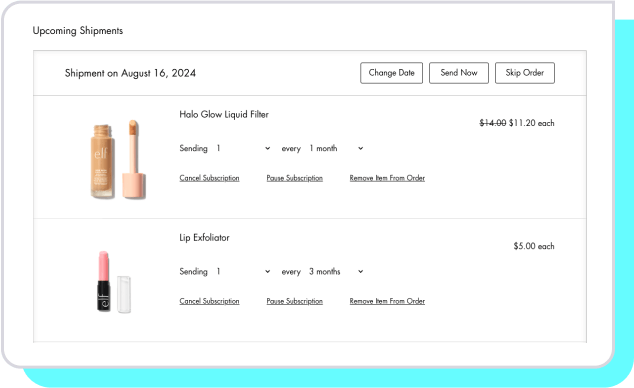The width and height of the screenshot is (634, 388).
Task: Select the Lip Exfoliator product title
Action: (x=204, y=238)
